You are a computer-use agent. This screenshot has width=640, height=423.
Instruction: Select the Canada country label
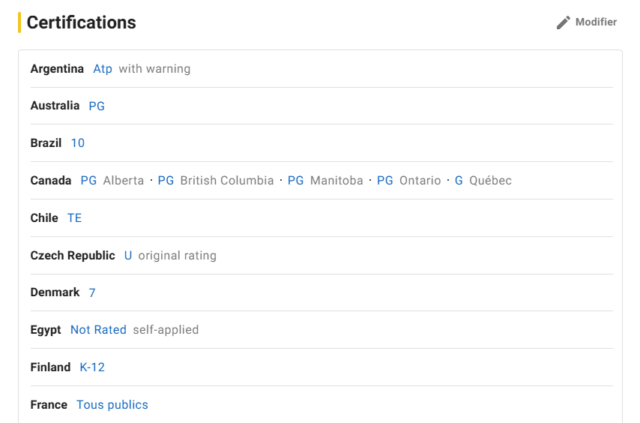(x=52, y=180)
